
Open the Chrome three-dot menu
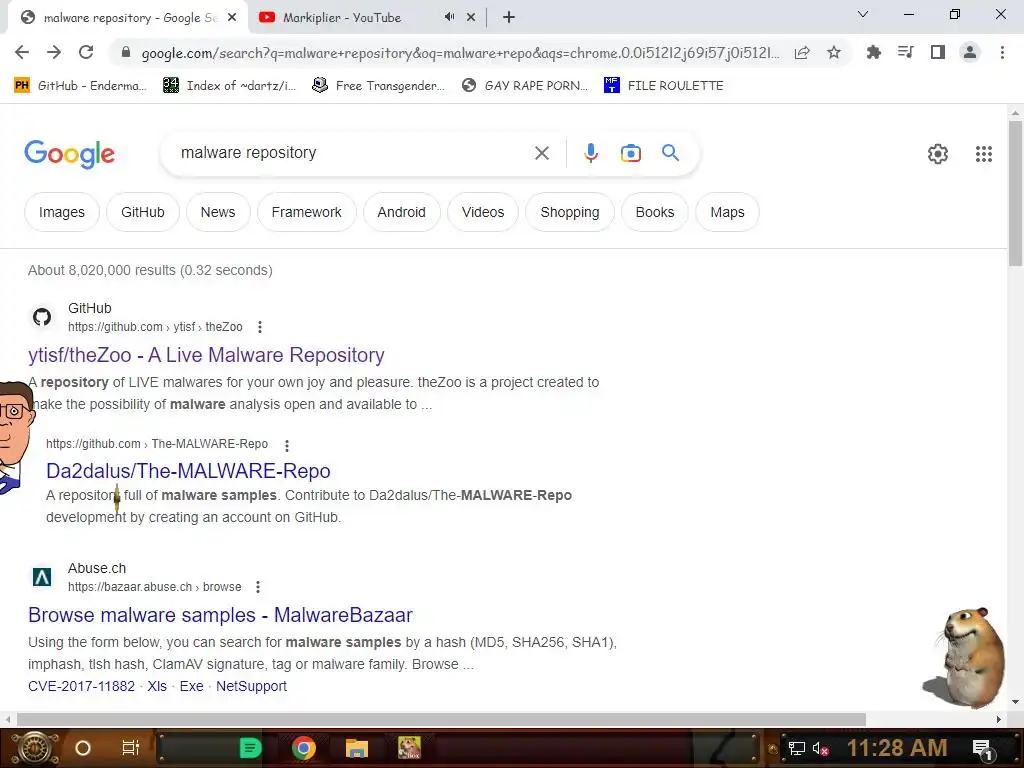point(1002,52)
